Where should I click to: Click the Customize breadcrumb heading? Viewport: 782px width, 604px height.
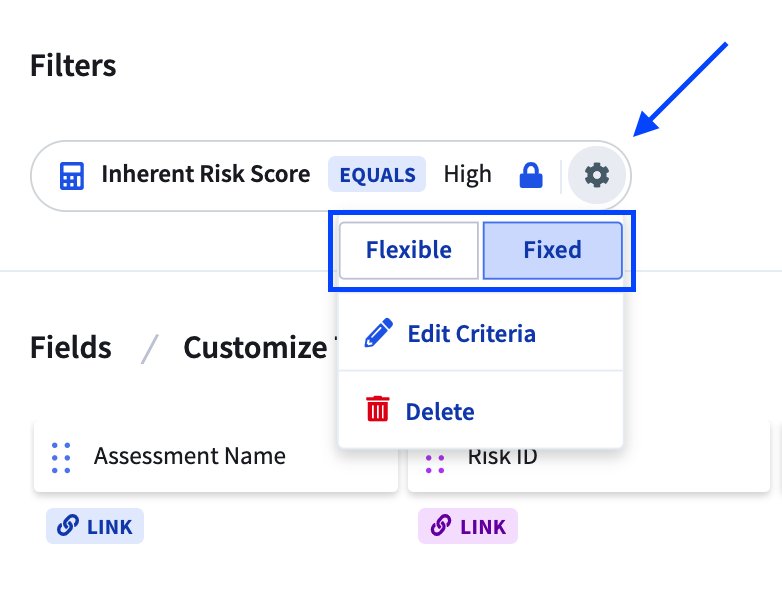[254, 348]
